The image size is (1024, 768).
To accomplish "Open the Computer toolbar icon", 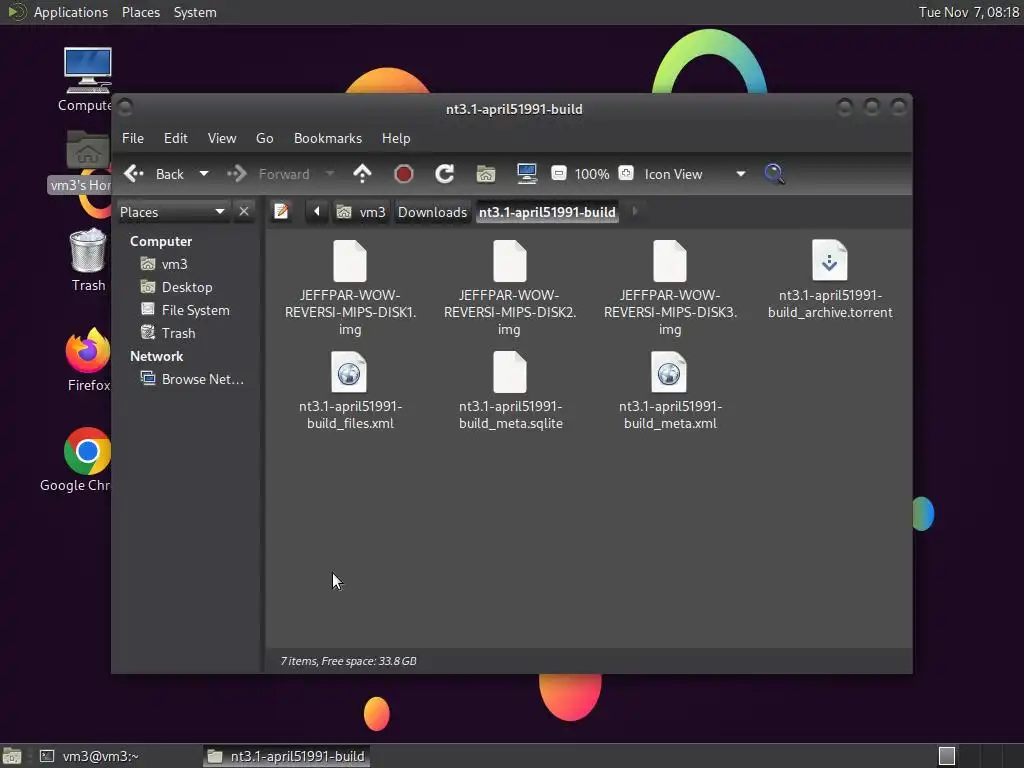I will coord(526,174).
